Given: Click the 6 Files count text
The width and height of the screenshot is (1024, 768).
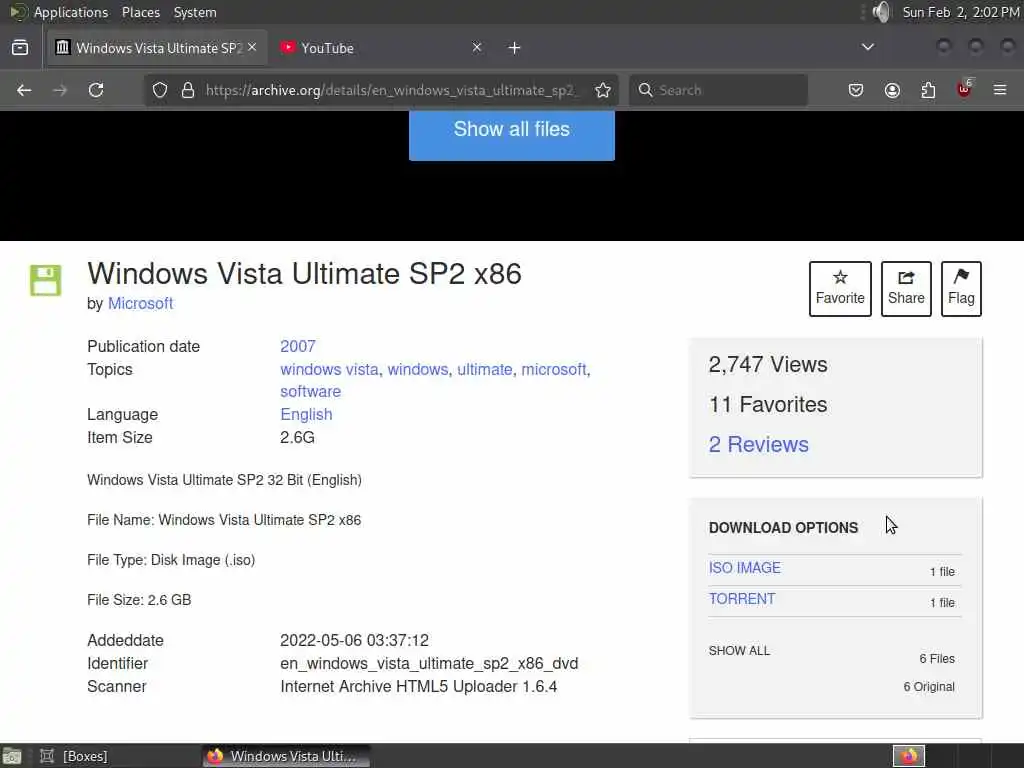Looking at the screenshot, I should [x=937, y=658].
